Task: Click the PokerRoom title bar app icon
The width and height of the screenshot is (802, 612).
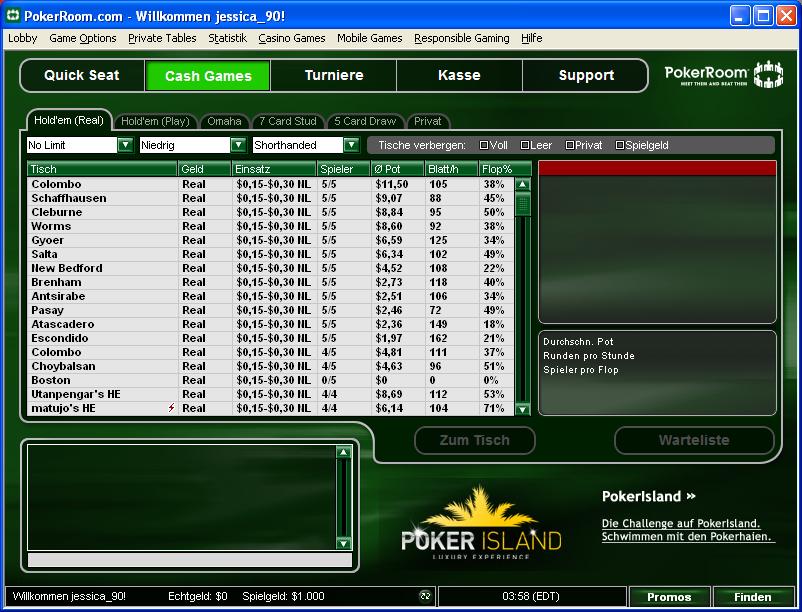Action: pos(13,15)
